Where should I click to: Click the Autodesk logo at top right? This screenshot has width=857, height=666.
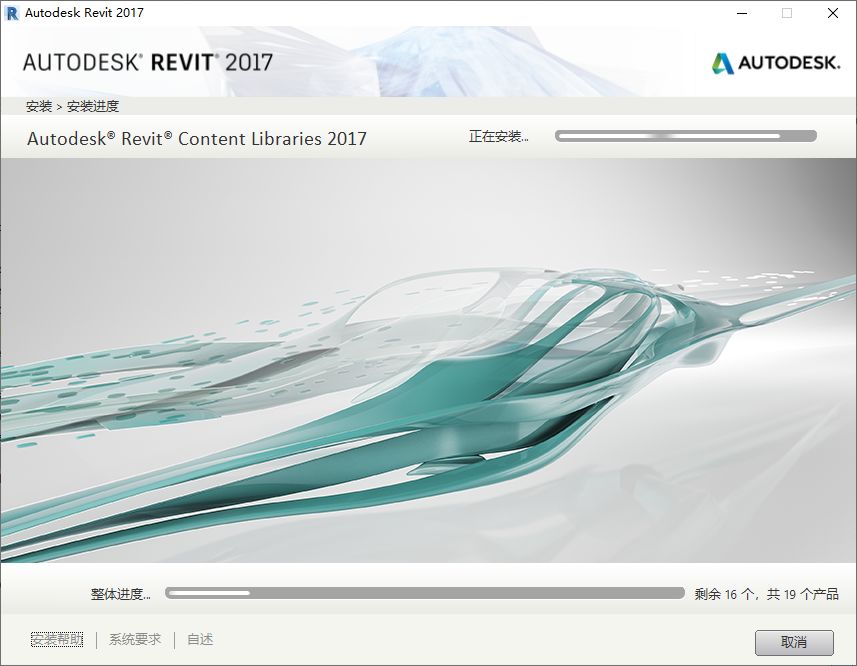point(775,63)
